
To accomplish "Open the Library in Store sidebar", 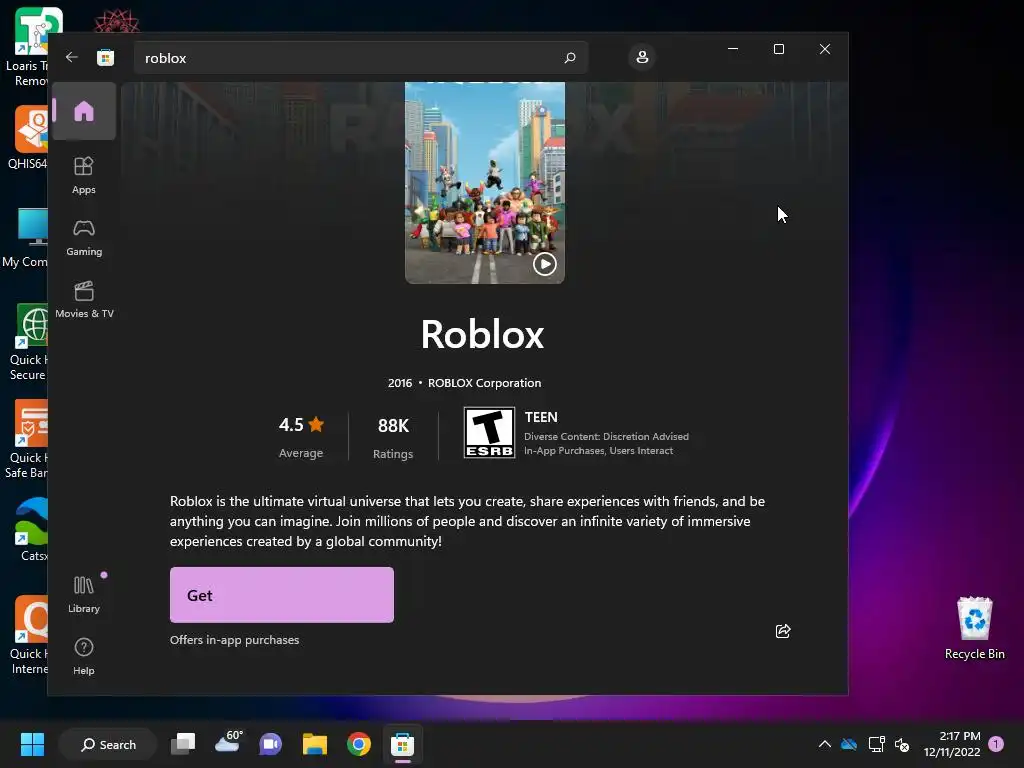I will [x=84, y=594].
